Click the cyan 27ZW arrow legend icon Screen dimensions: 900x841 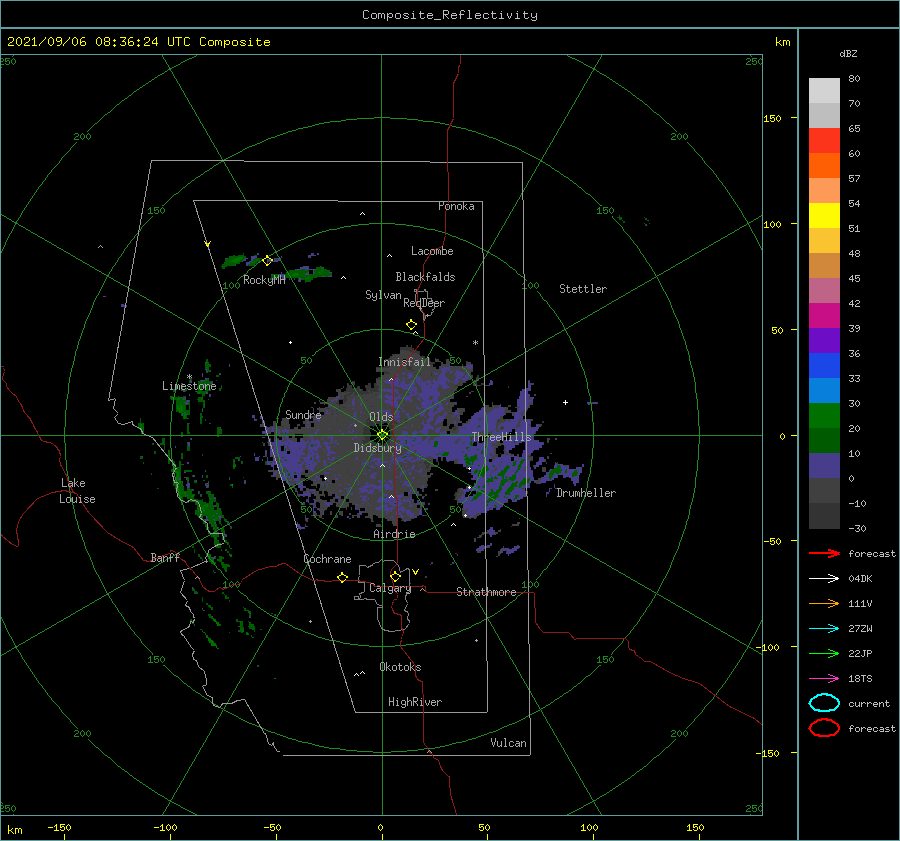[x=824, y=629]
